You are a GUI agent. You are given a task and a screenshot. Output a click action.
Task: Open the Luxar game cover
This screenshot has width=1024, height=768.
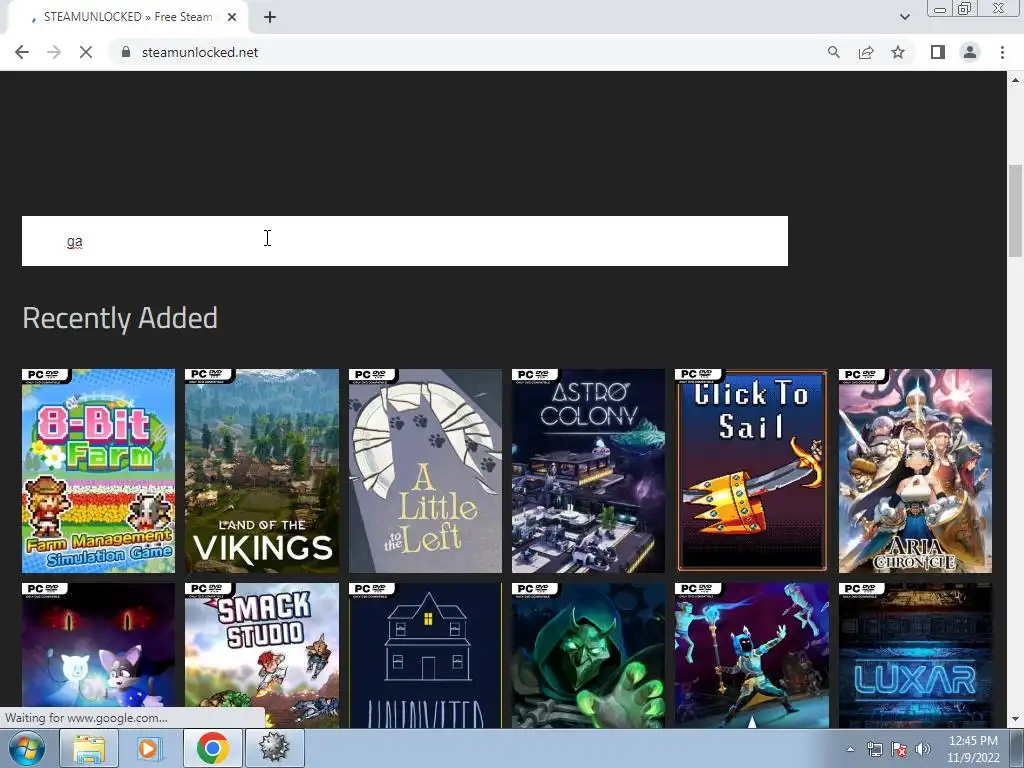point(915,655)
